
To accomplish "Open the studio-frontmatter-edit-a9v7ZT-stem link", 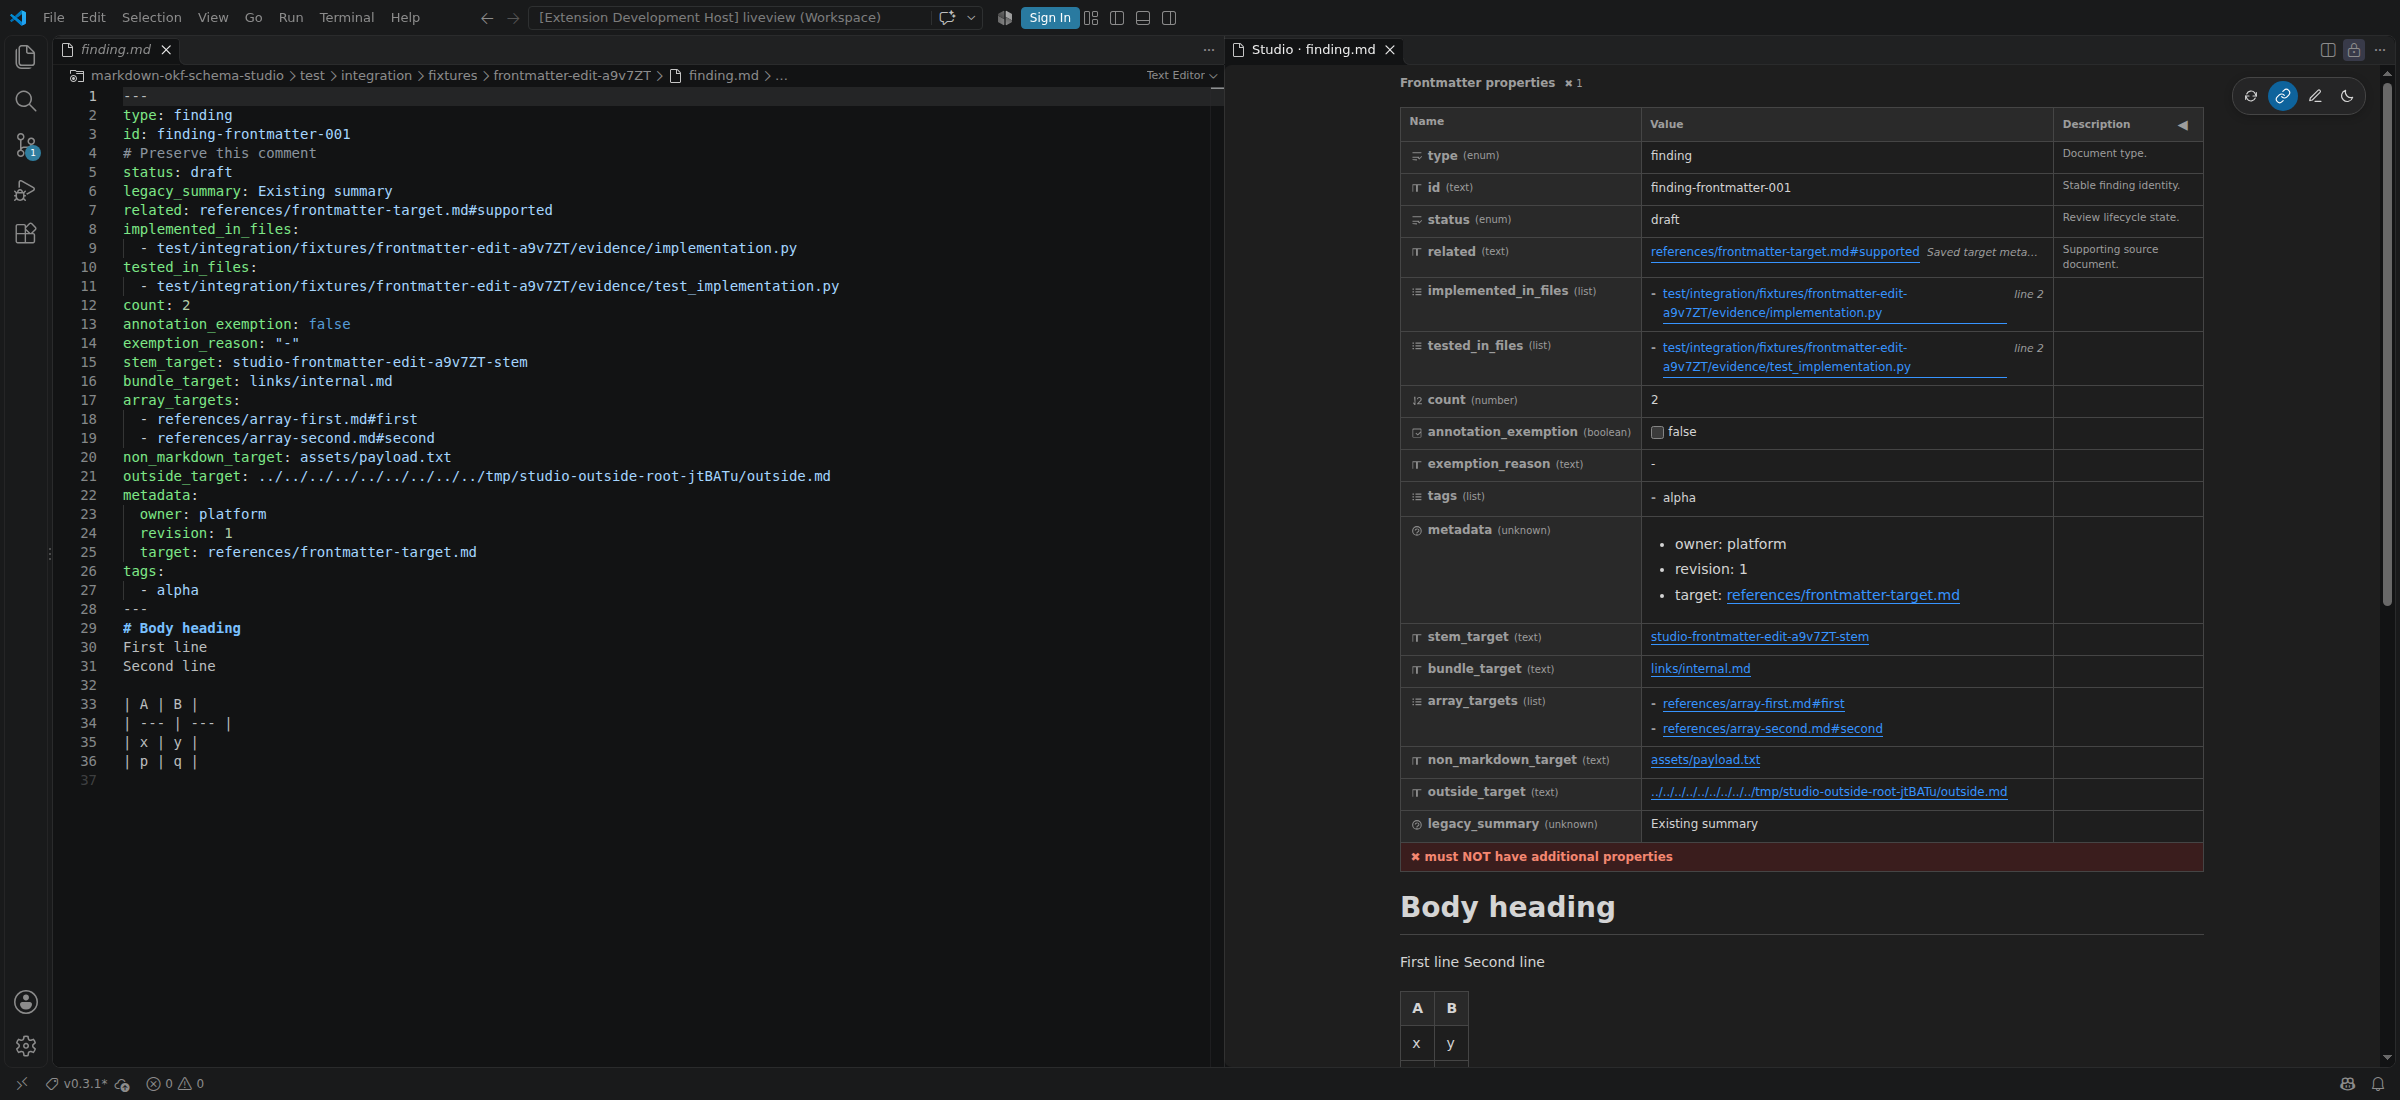I will (x=1759, y=637).
